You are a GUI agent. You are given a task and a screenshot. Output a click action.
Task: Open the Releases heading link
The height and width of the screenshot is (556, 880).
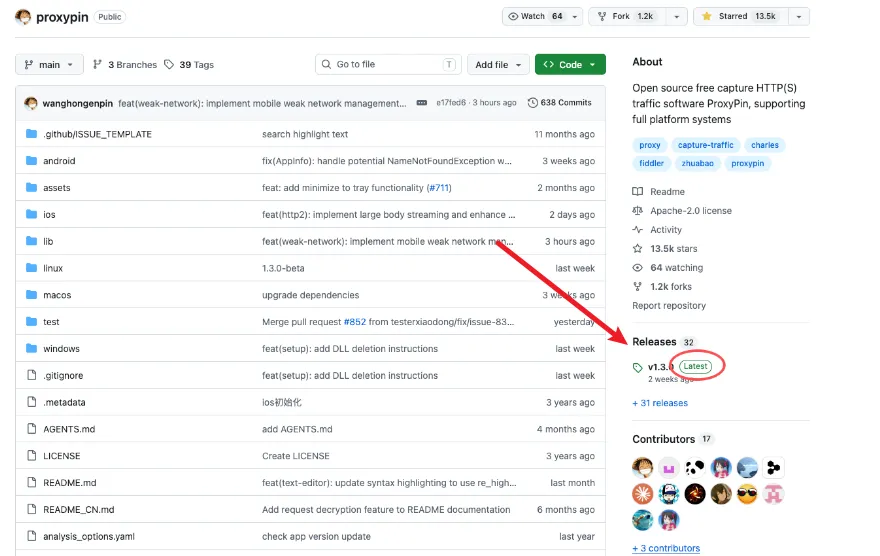tap(654, 342)
